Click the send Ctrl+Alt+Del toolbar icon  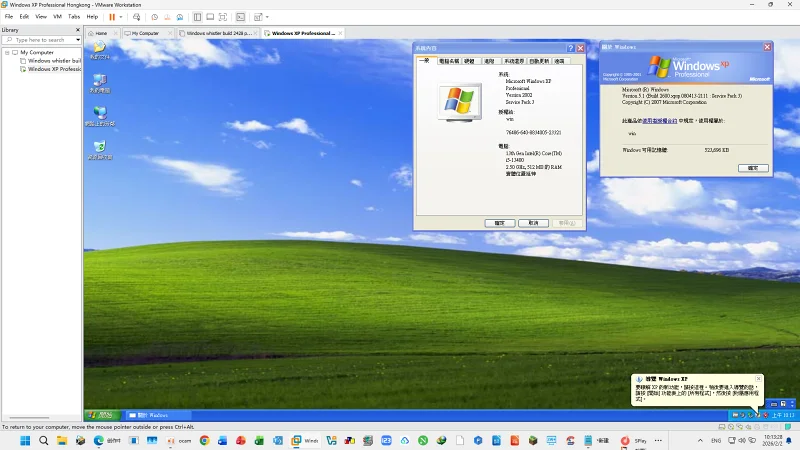point(139,17)
